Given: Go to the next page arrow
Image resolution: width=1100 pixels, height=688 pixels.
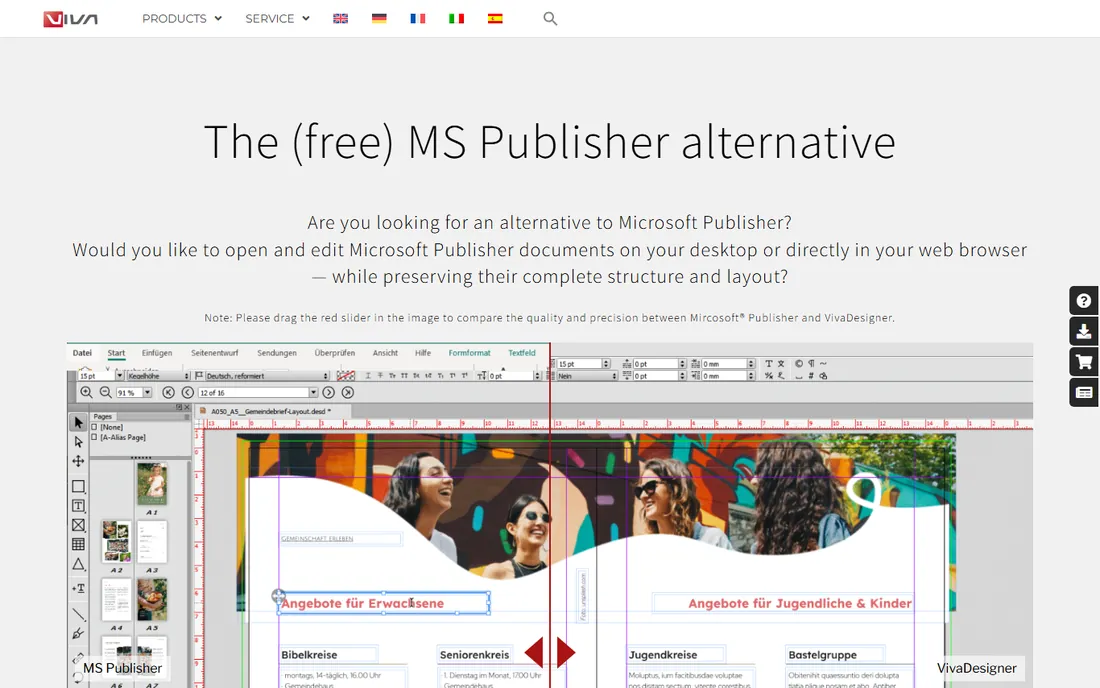Looking at the screenshot, I should [328, 393].
